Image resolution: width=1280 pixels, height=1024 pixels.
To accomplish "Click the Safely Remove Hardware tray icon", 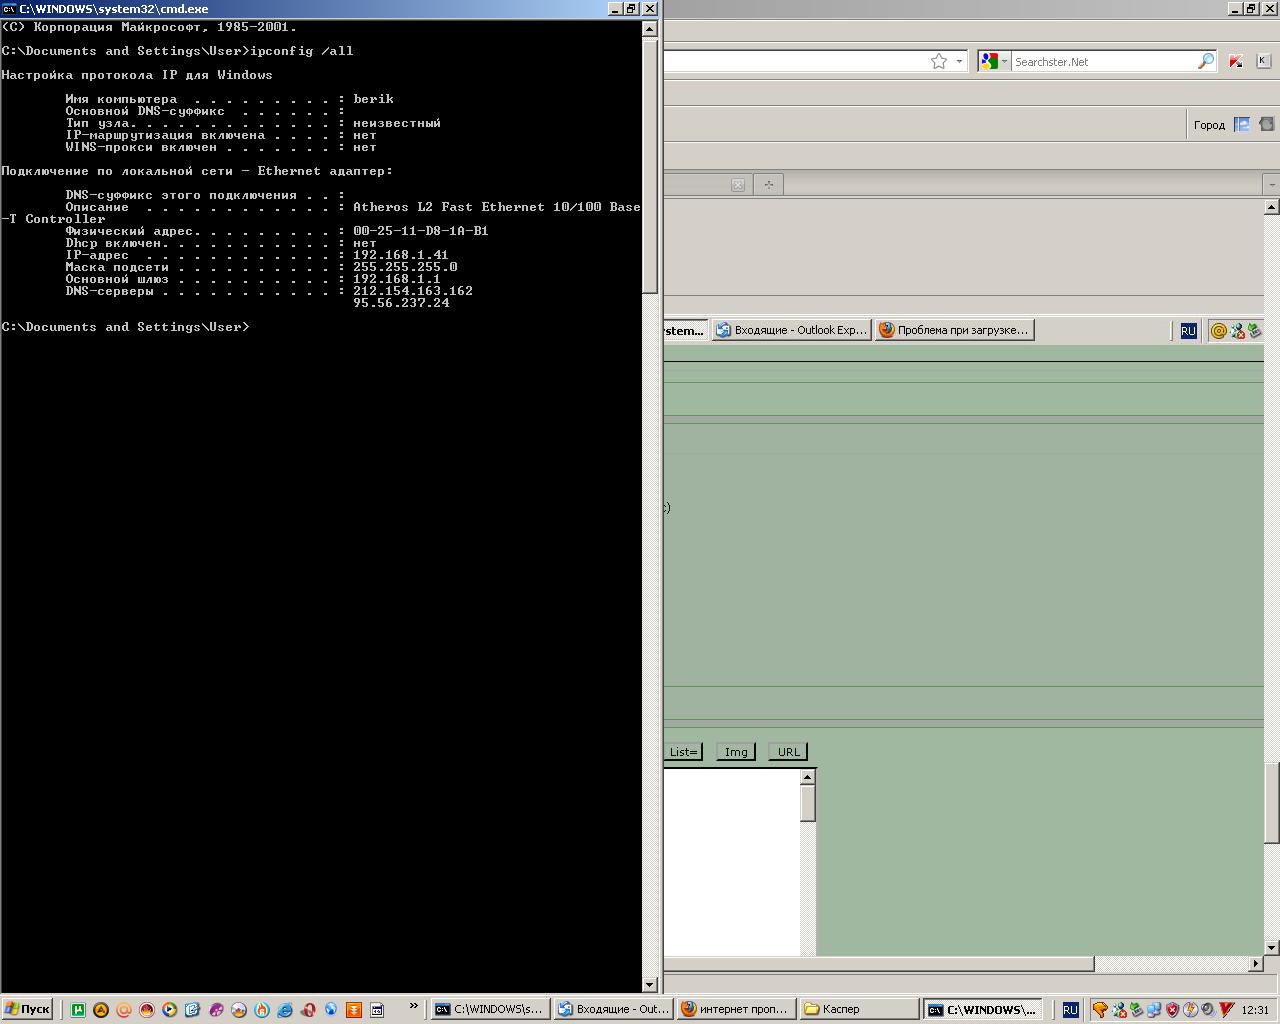I will coord(1137,1010).
